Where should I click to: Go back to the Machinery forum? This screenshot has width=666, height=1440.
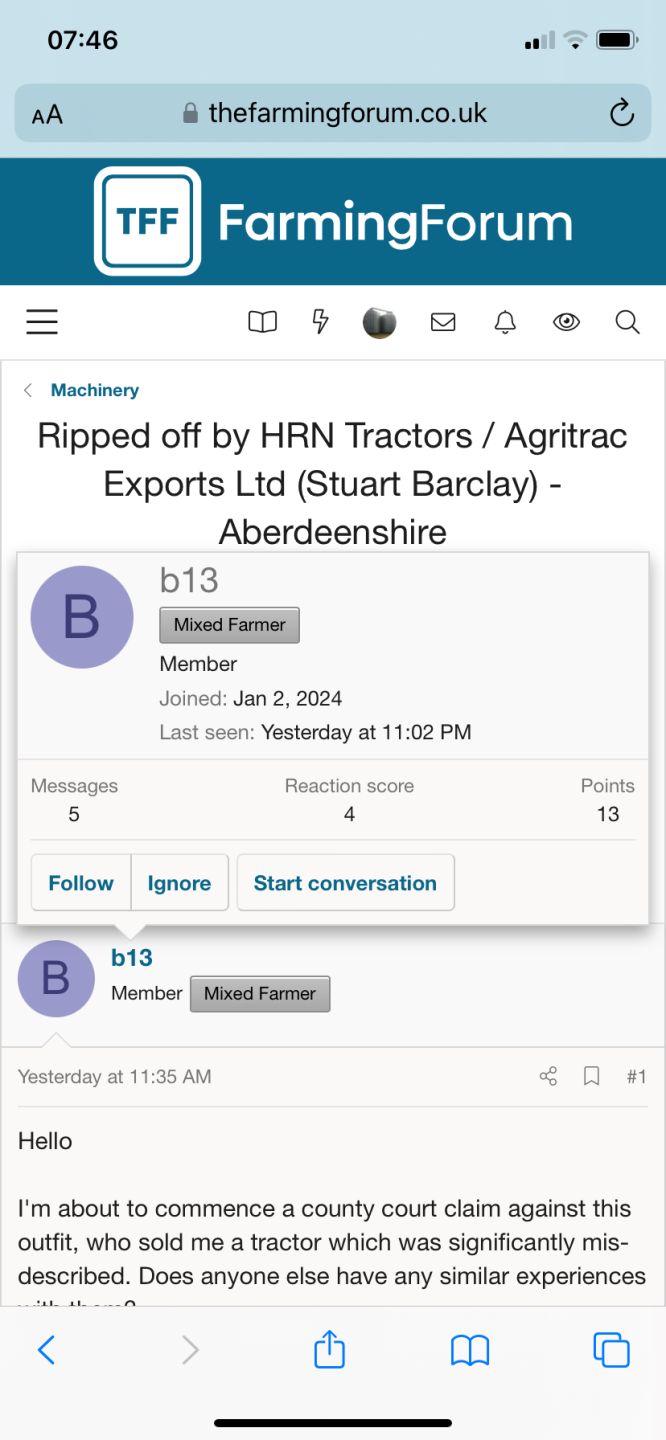click(95, 391)
